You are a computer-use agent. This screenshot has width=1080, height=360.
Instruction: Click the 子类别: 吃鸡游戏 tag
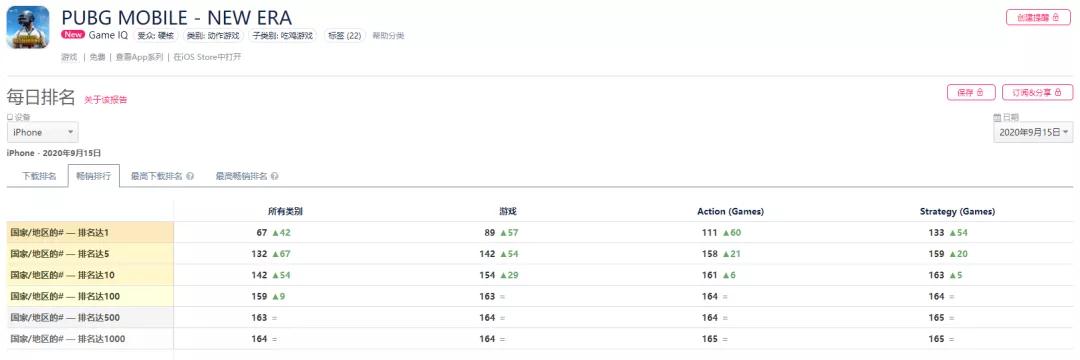pyautogui.click(x=282, y=35)
